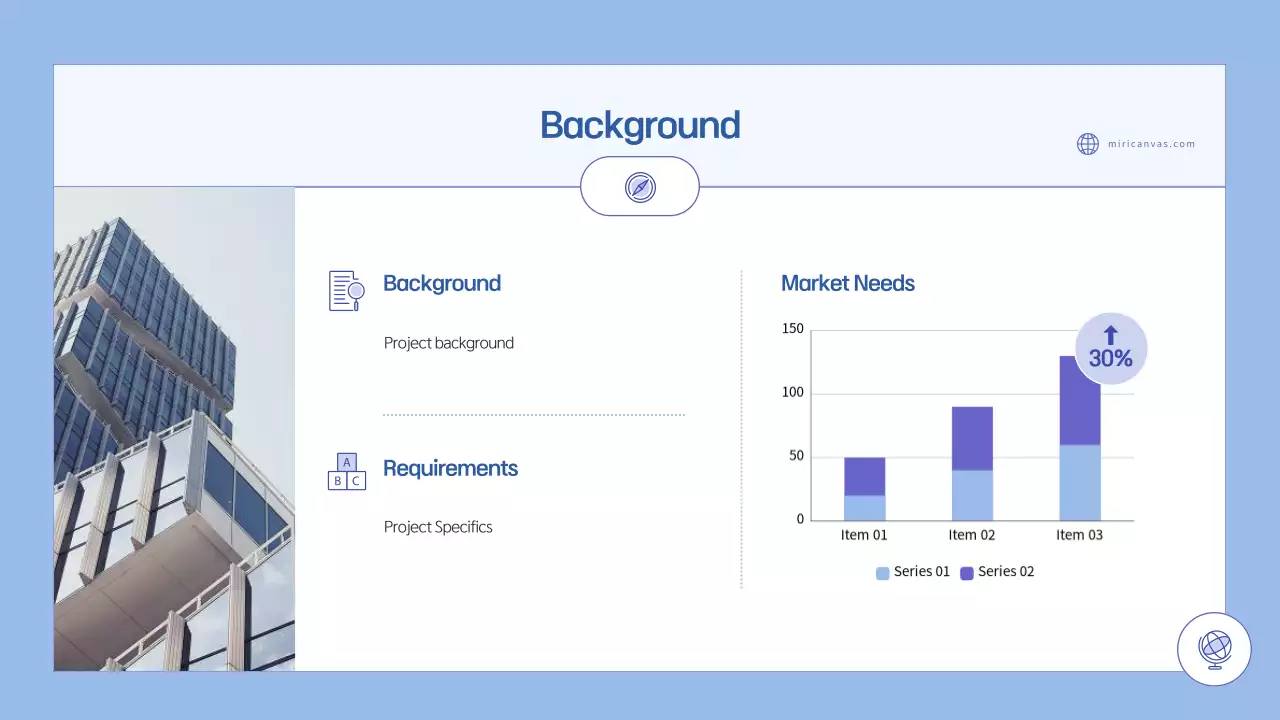Click the 30% circular badge
Screen dimensions: 1280x720
pyautogui.click(x=1110, y=348)
